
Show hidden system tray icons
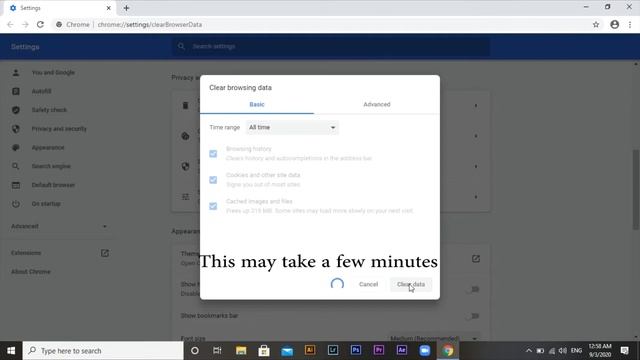click(x=529, y=351)
